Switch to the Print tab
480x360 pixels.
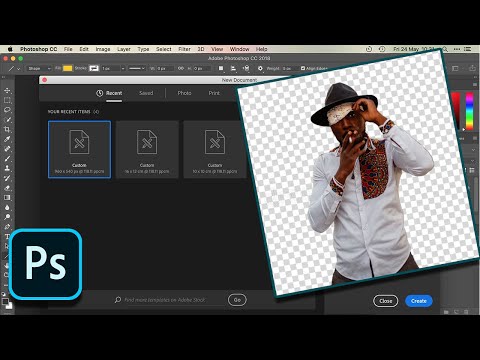[214, 93]
